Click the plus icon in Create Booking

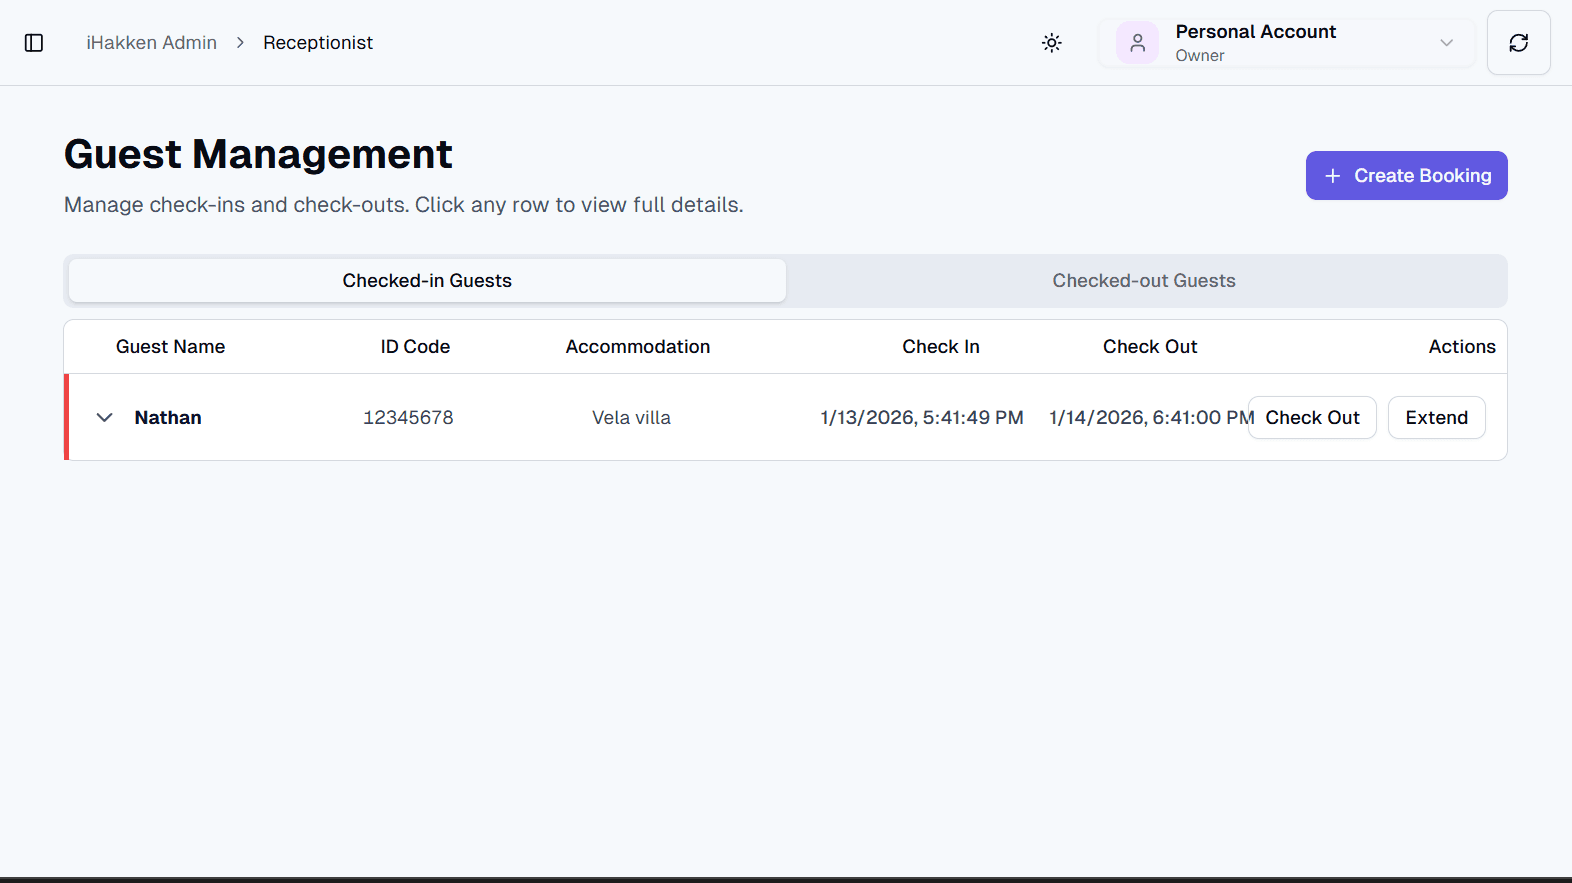coord(1332,176)
